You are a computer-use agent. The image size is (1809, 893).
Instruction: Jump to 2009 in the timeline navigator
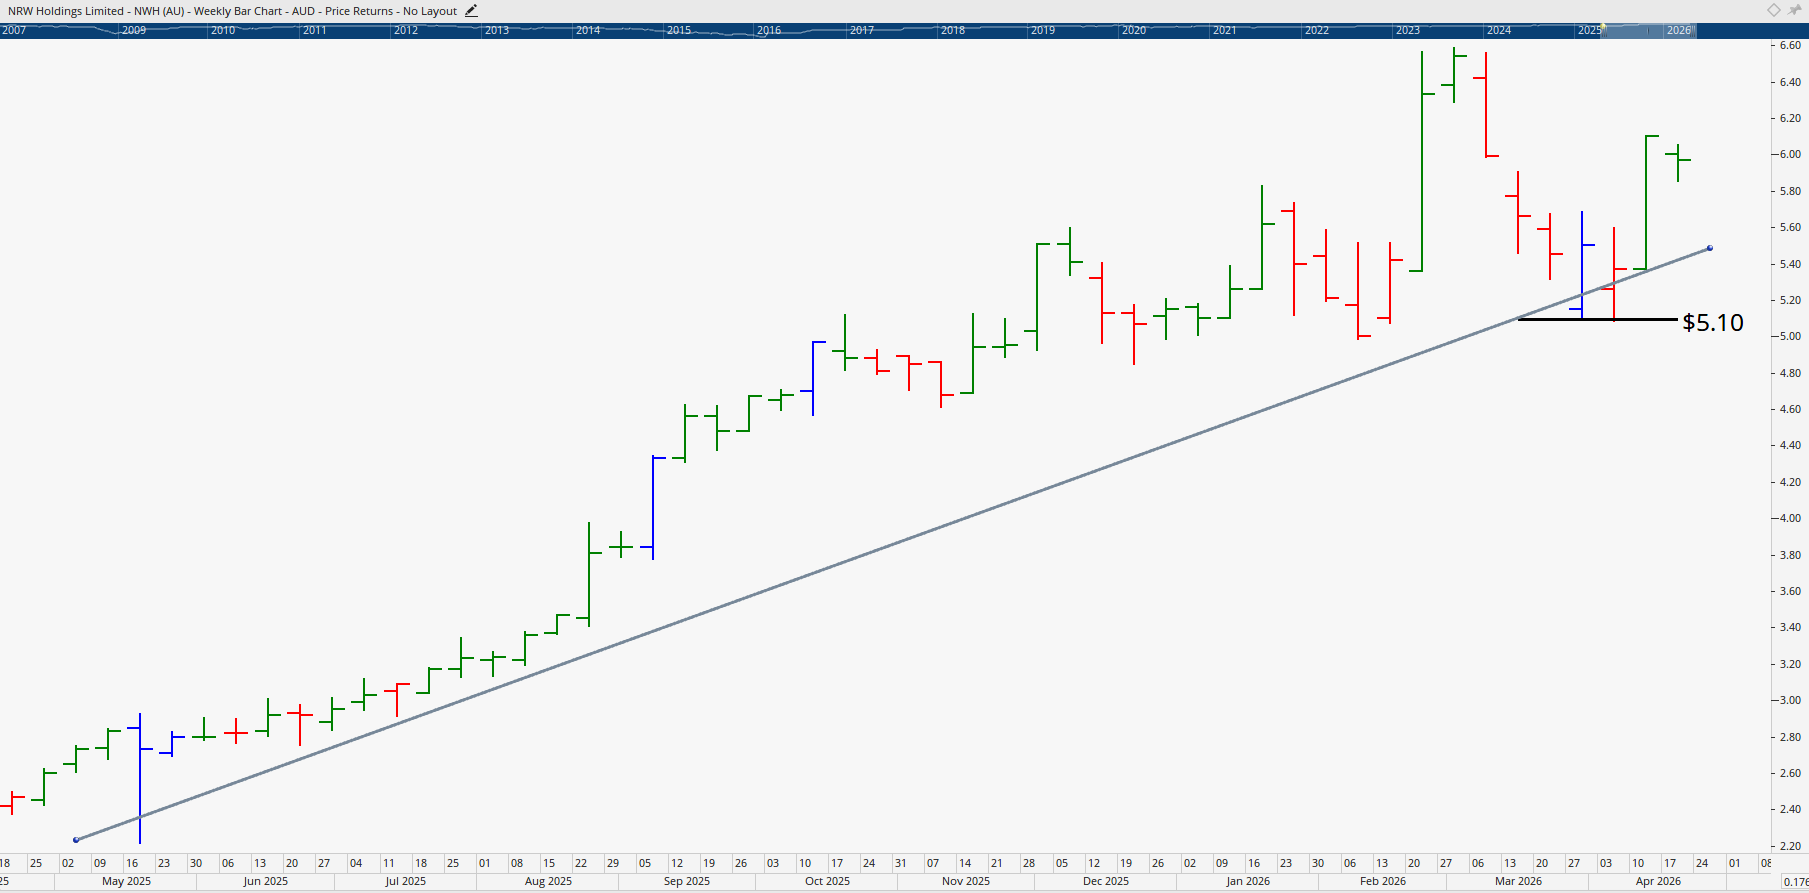pos(134,30)
